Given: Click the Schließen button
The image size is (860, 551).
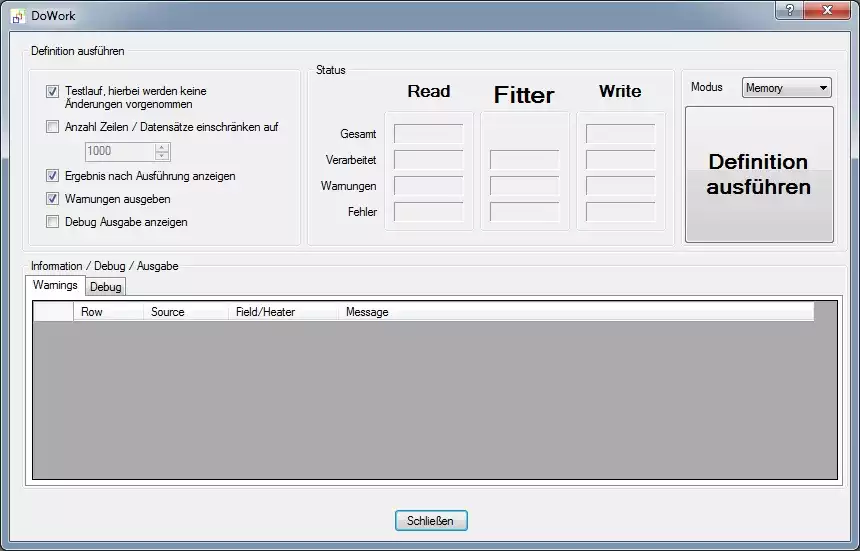Looking at the screenshot, I should coord(430,521).
